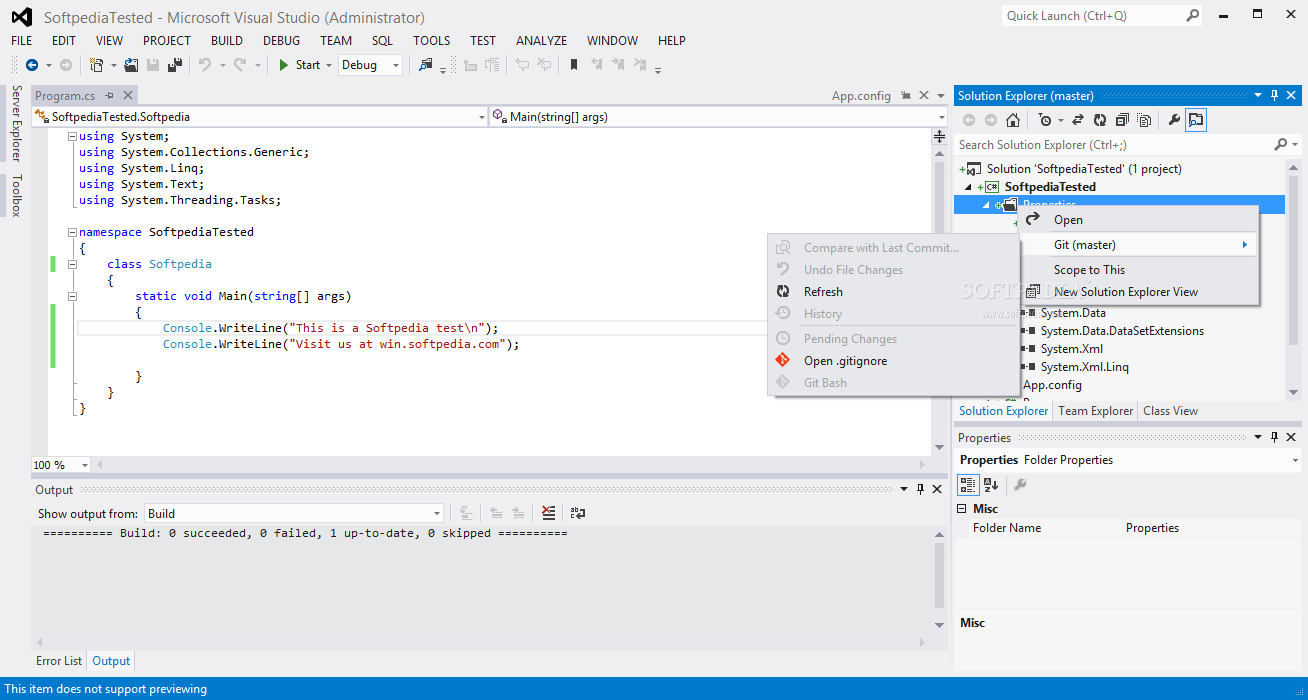Click Clear All icon in Output toolbar
The image size is (1308, 700).
click(x=548, y=513)
